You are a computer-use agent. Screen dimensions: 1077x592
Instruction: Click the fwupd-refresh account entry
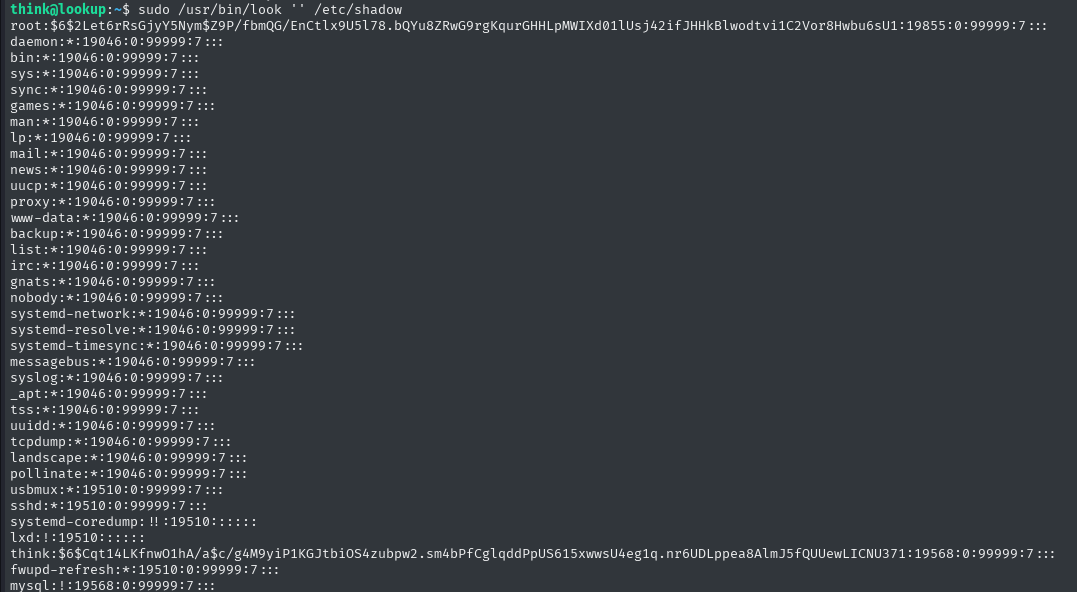pos(145,569)
